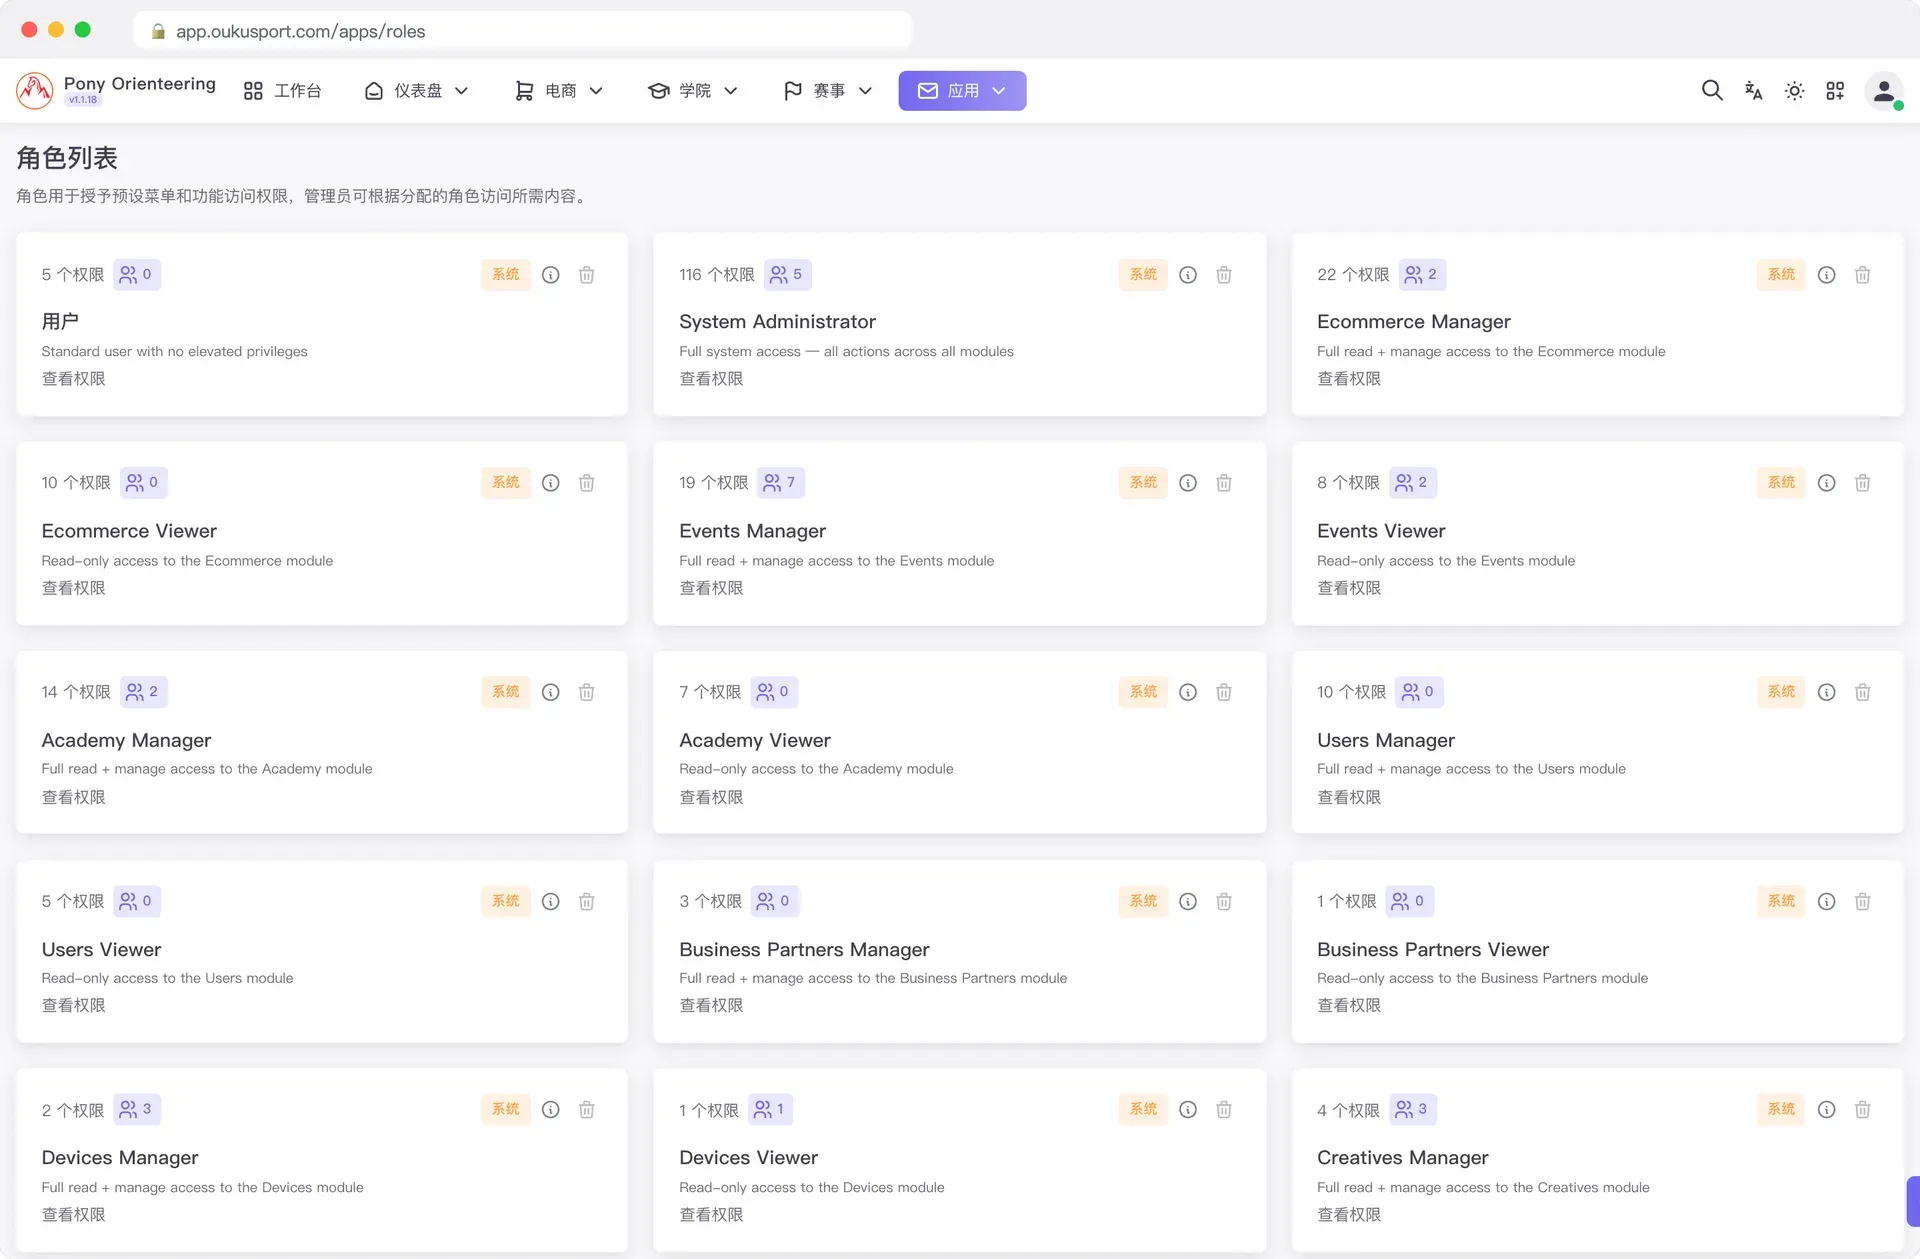Viewport: 1920px width, 1259px height.
Task: Click user count badge on Events Manager
Action: pos(781,482)
